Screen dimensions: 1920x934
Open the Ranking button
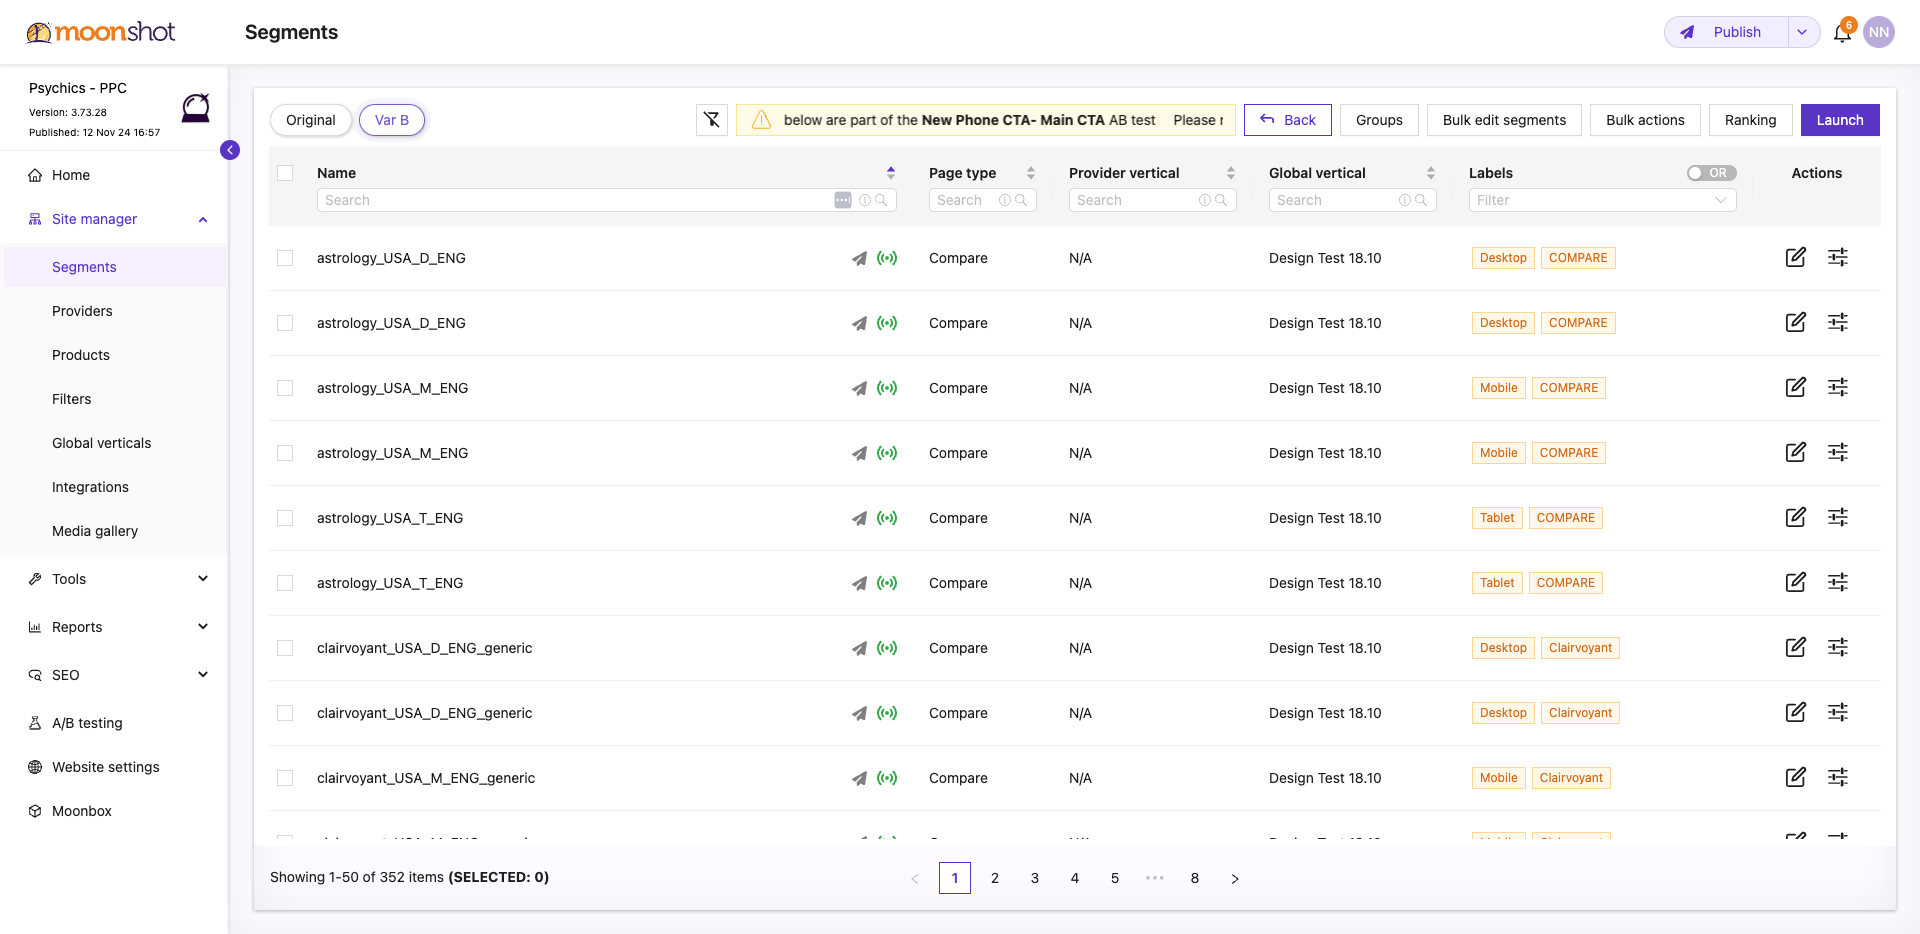pos(1750,120)
